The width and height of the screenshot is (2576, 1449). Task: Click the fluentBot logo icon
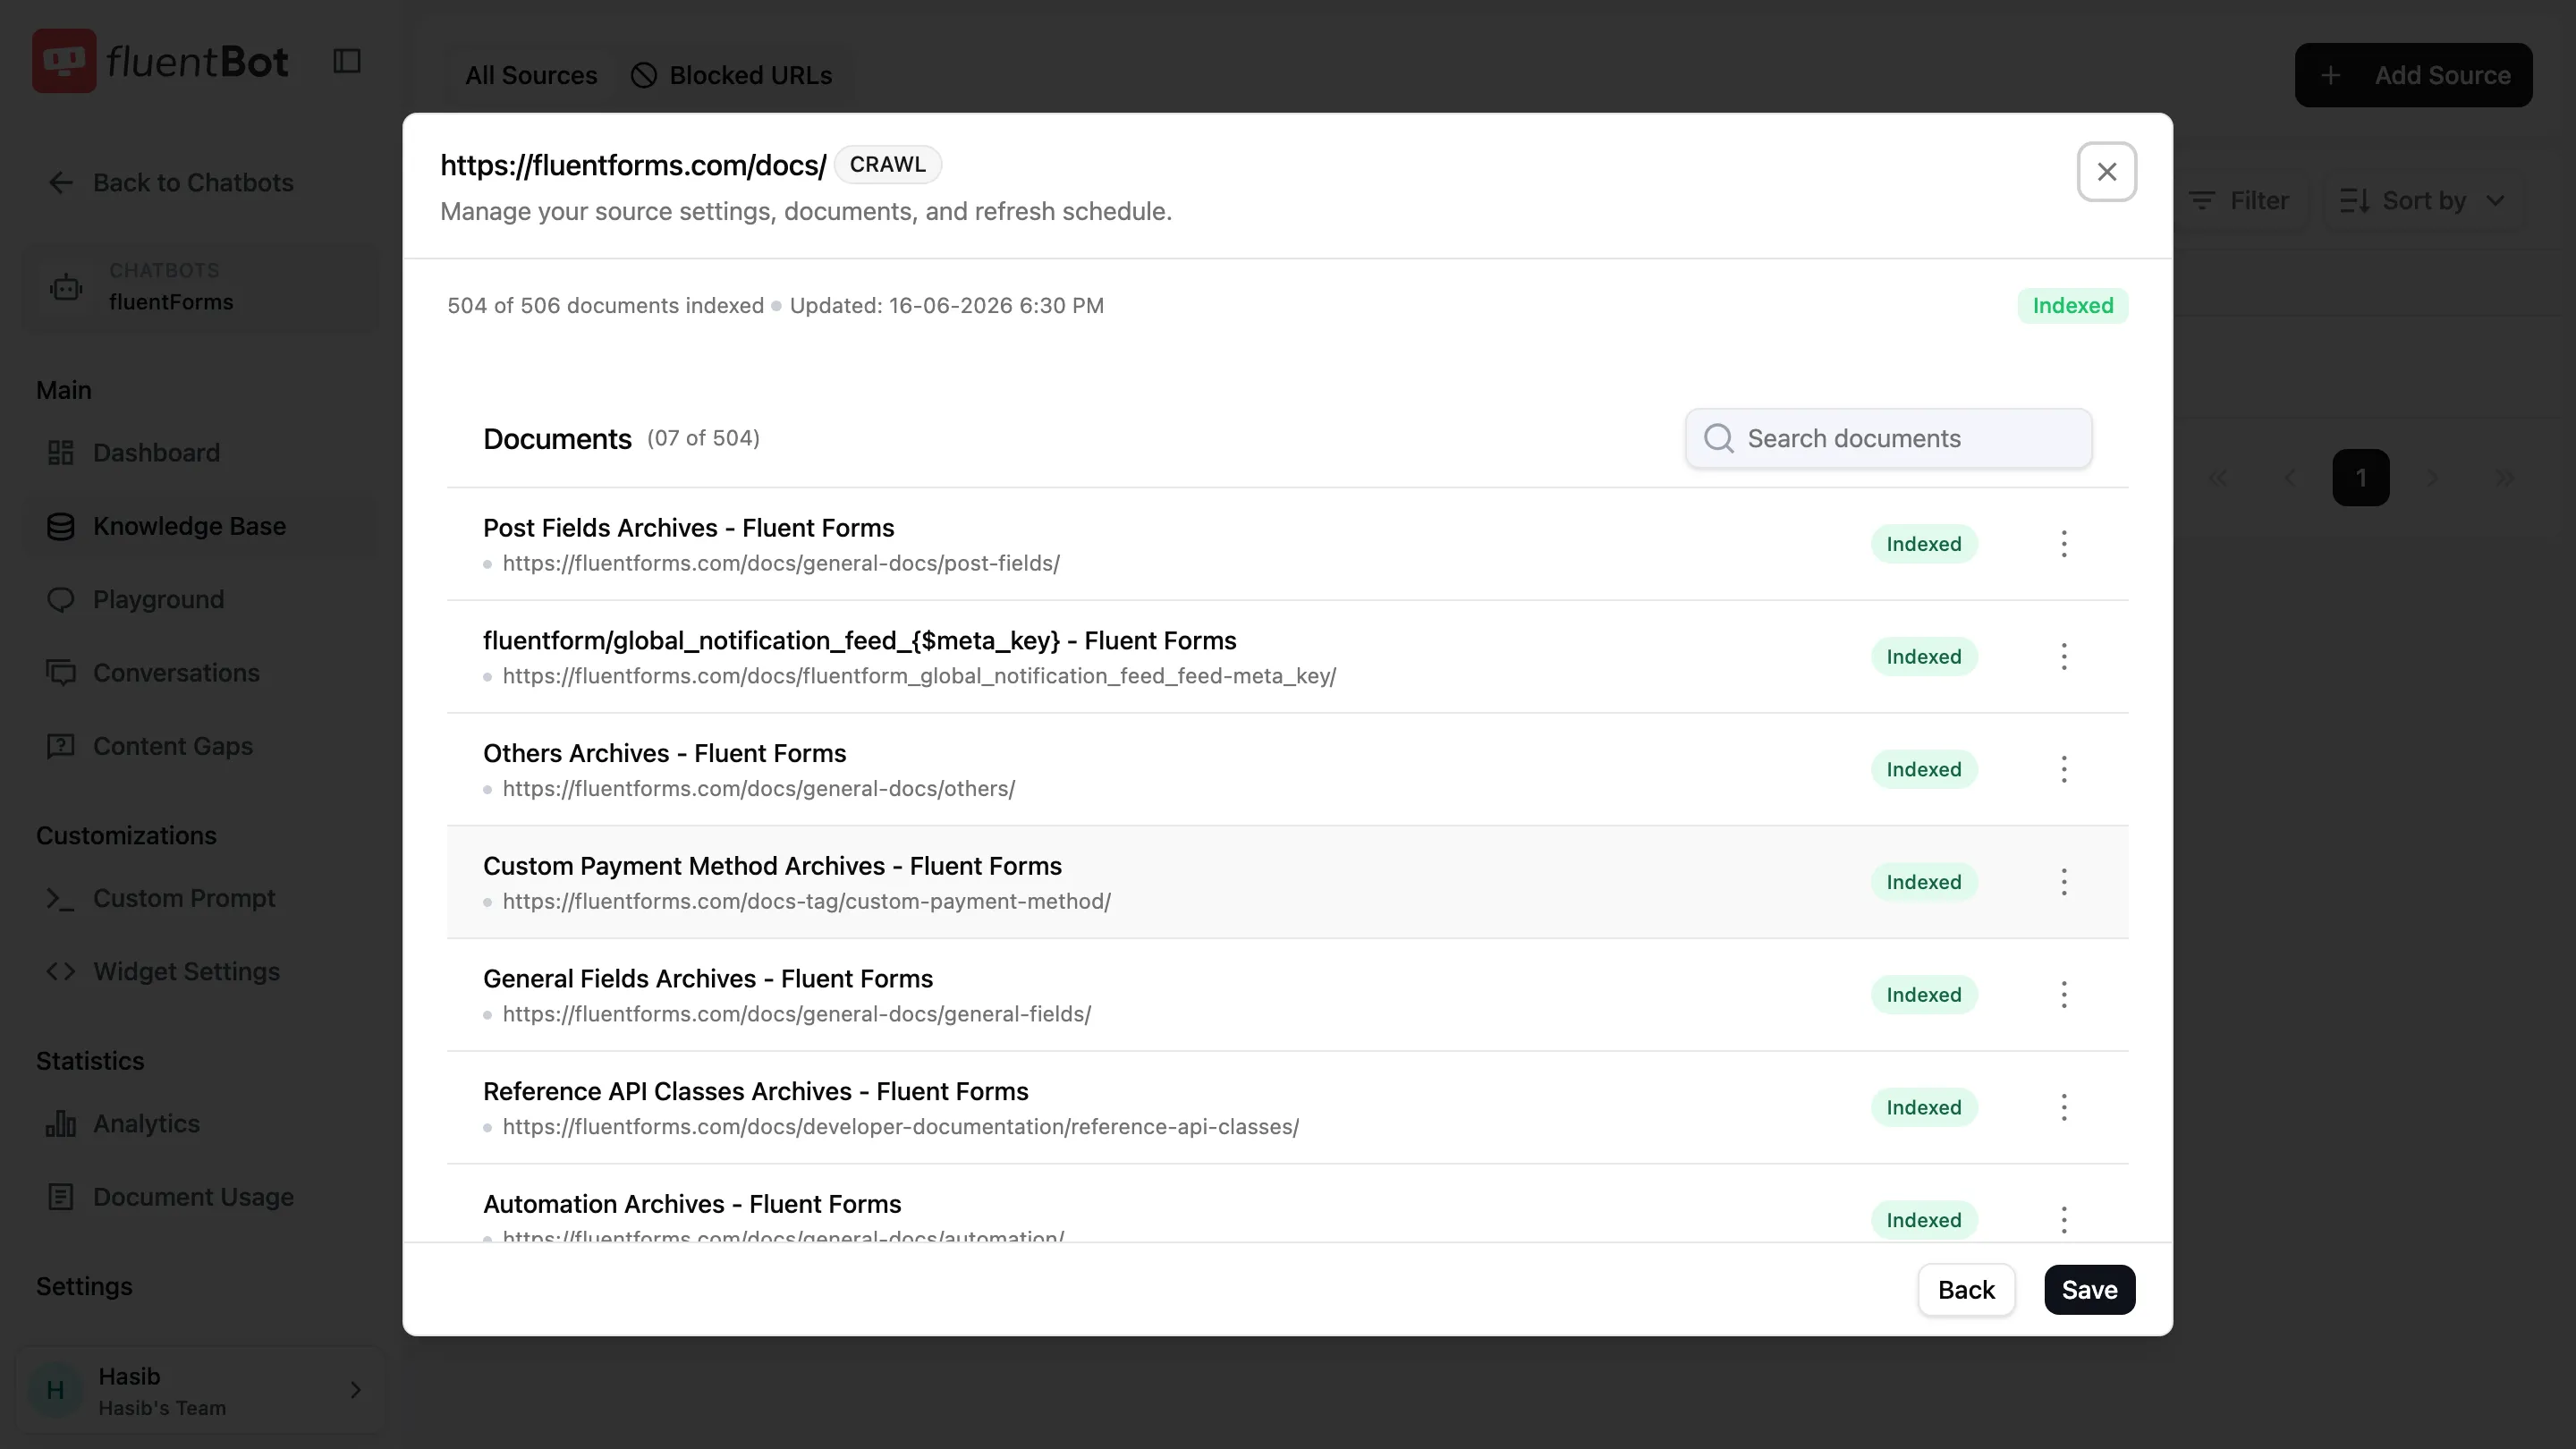click(x=64, y=61)
